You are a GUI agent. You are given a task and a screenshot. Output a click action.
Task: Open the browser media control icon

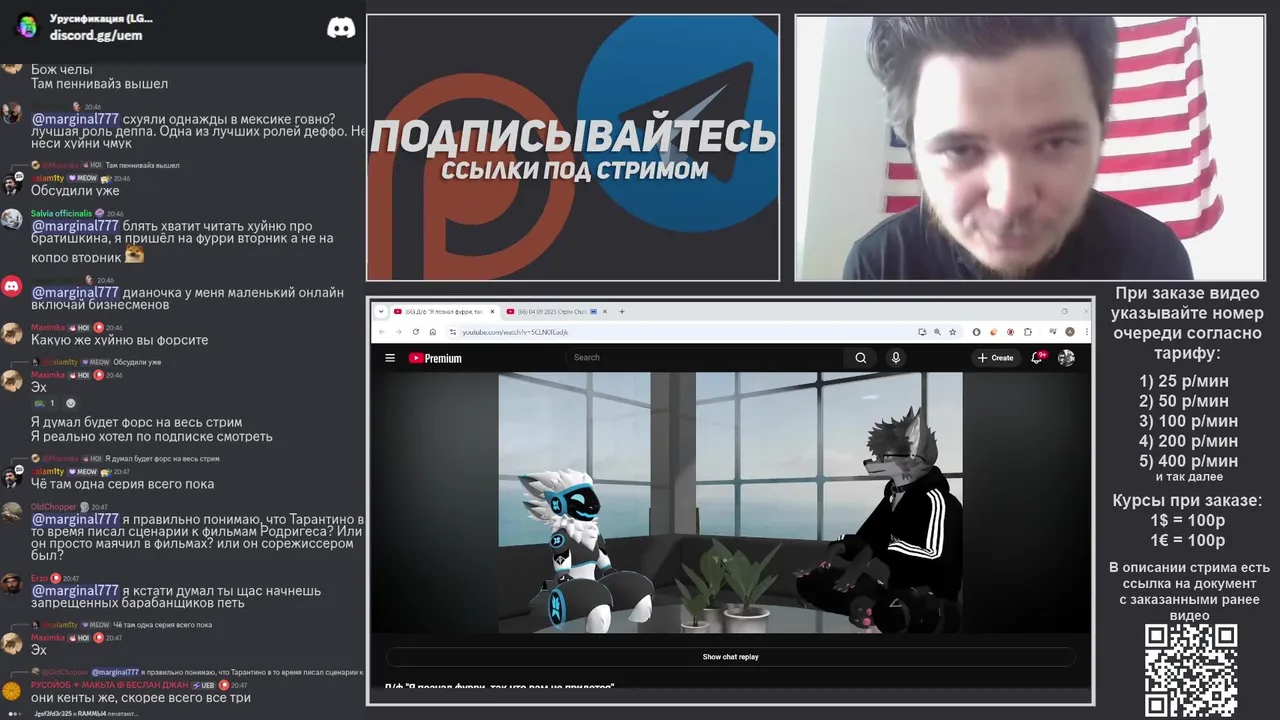tap(1053, 332)
